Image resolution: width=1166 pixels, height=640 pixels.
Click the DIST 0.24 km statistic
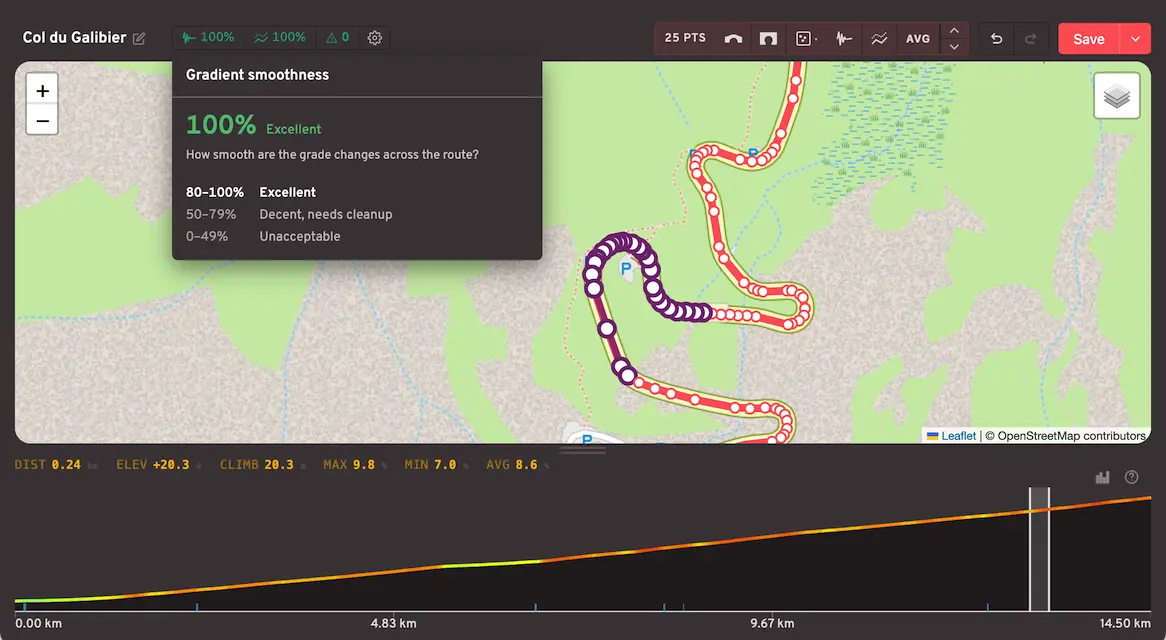click(x=56, y=465)
